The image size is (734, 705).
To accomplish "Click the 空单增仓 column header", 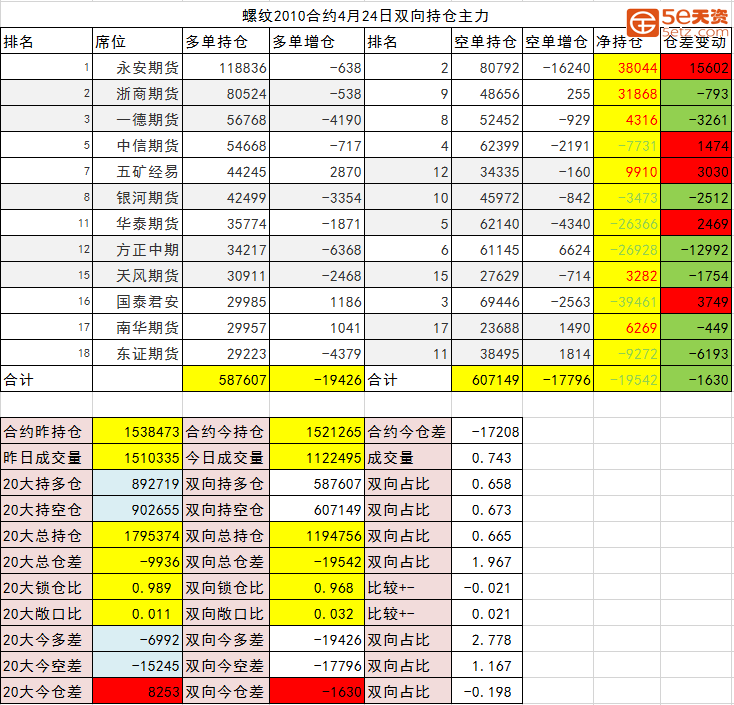I will tap(558, 42).
